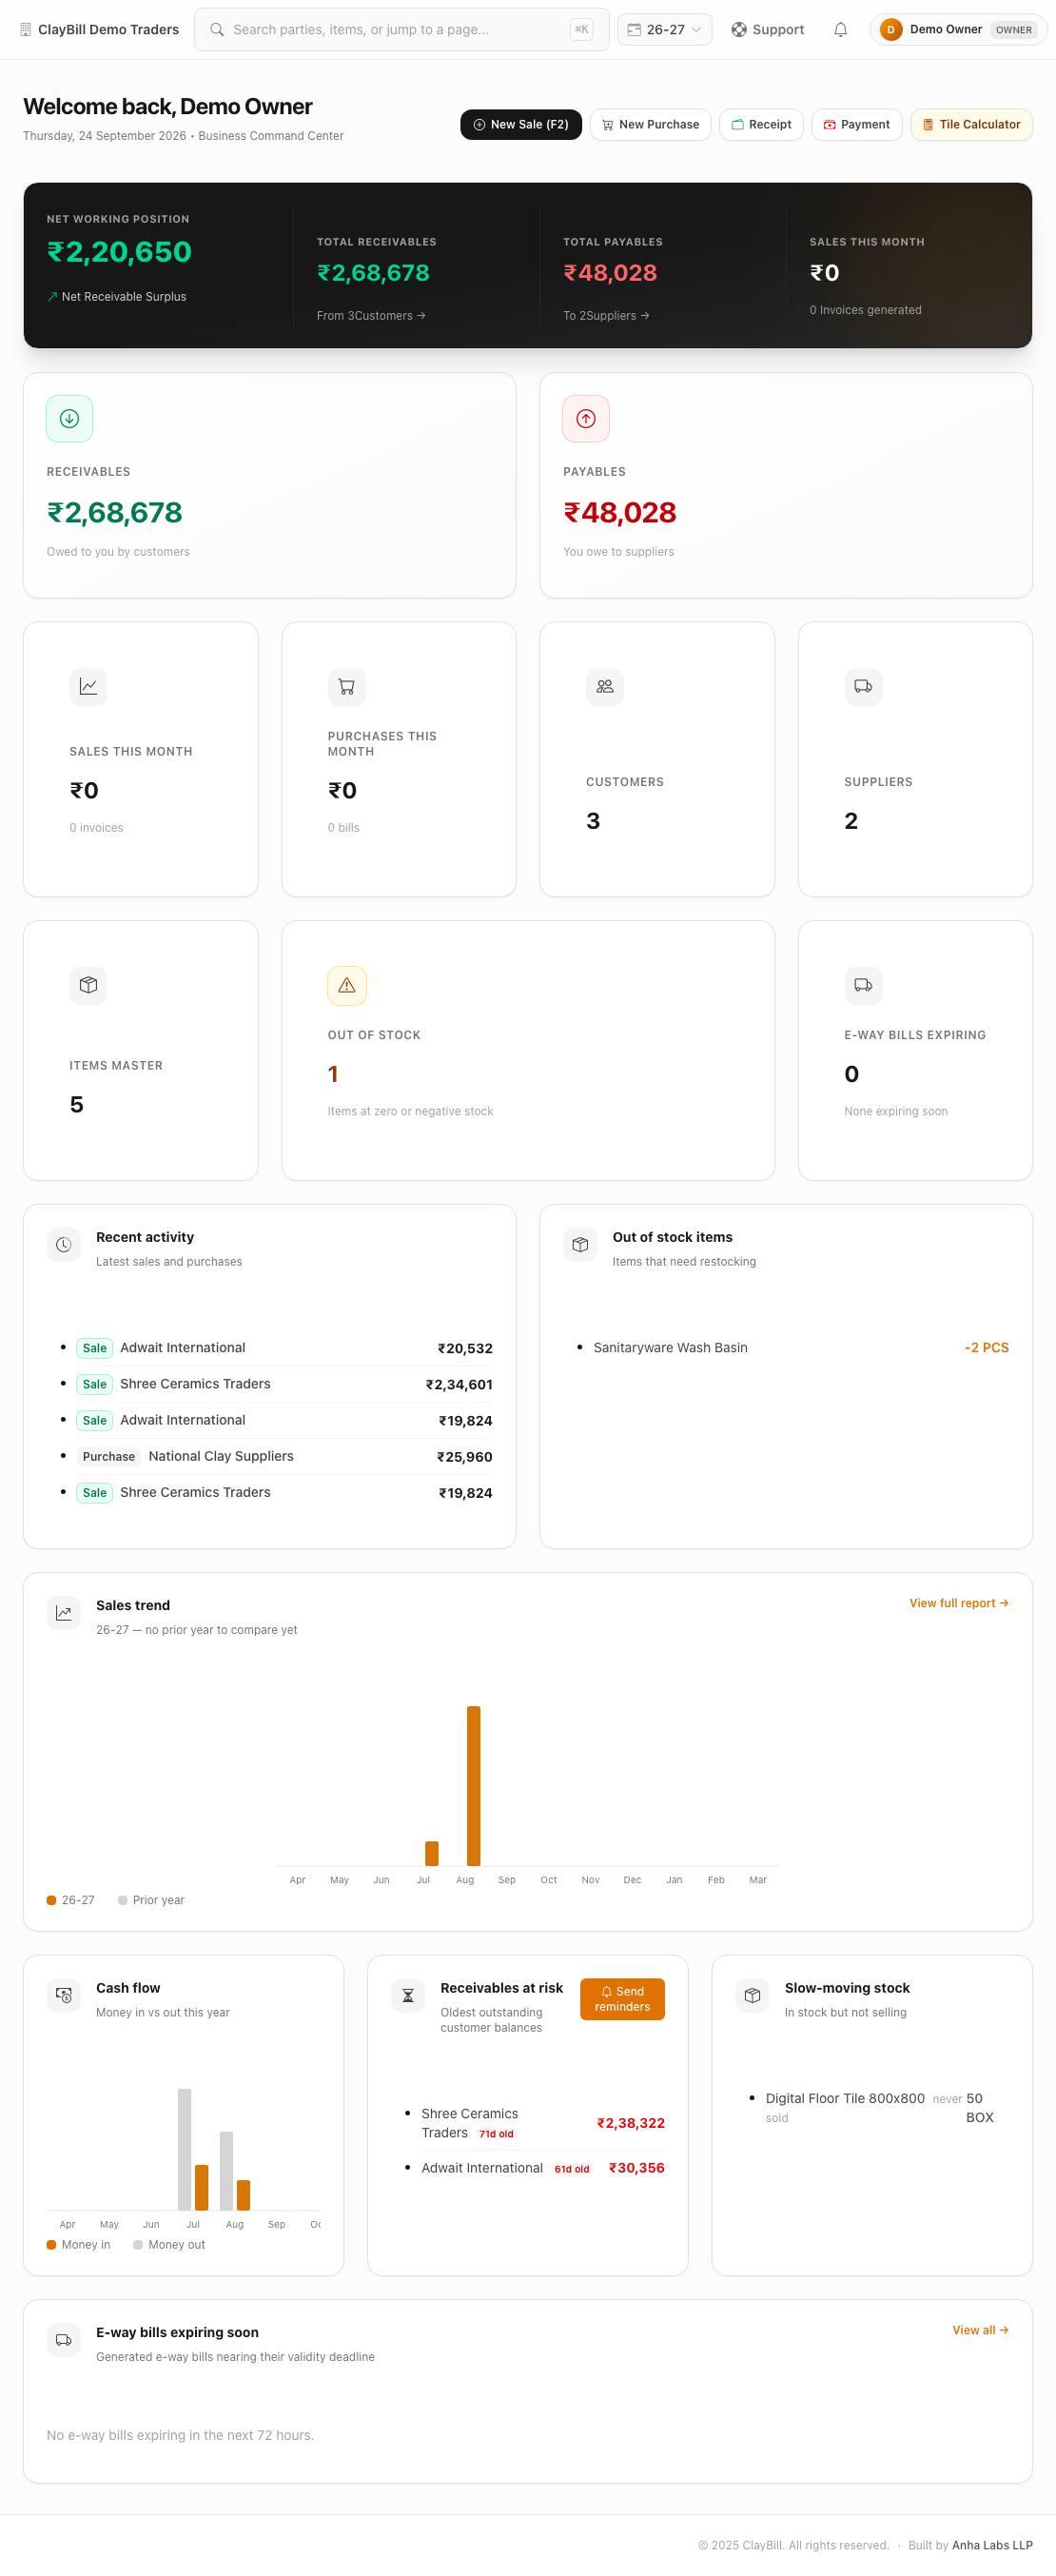
Task: Click the E-way bills expiring soon truck icon
Action: [64, 2339]
